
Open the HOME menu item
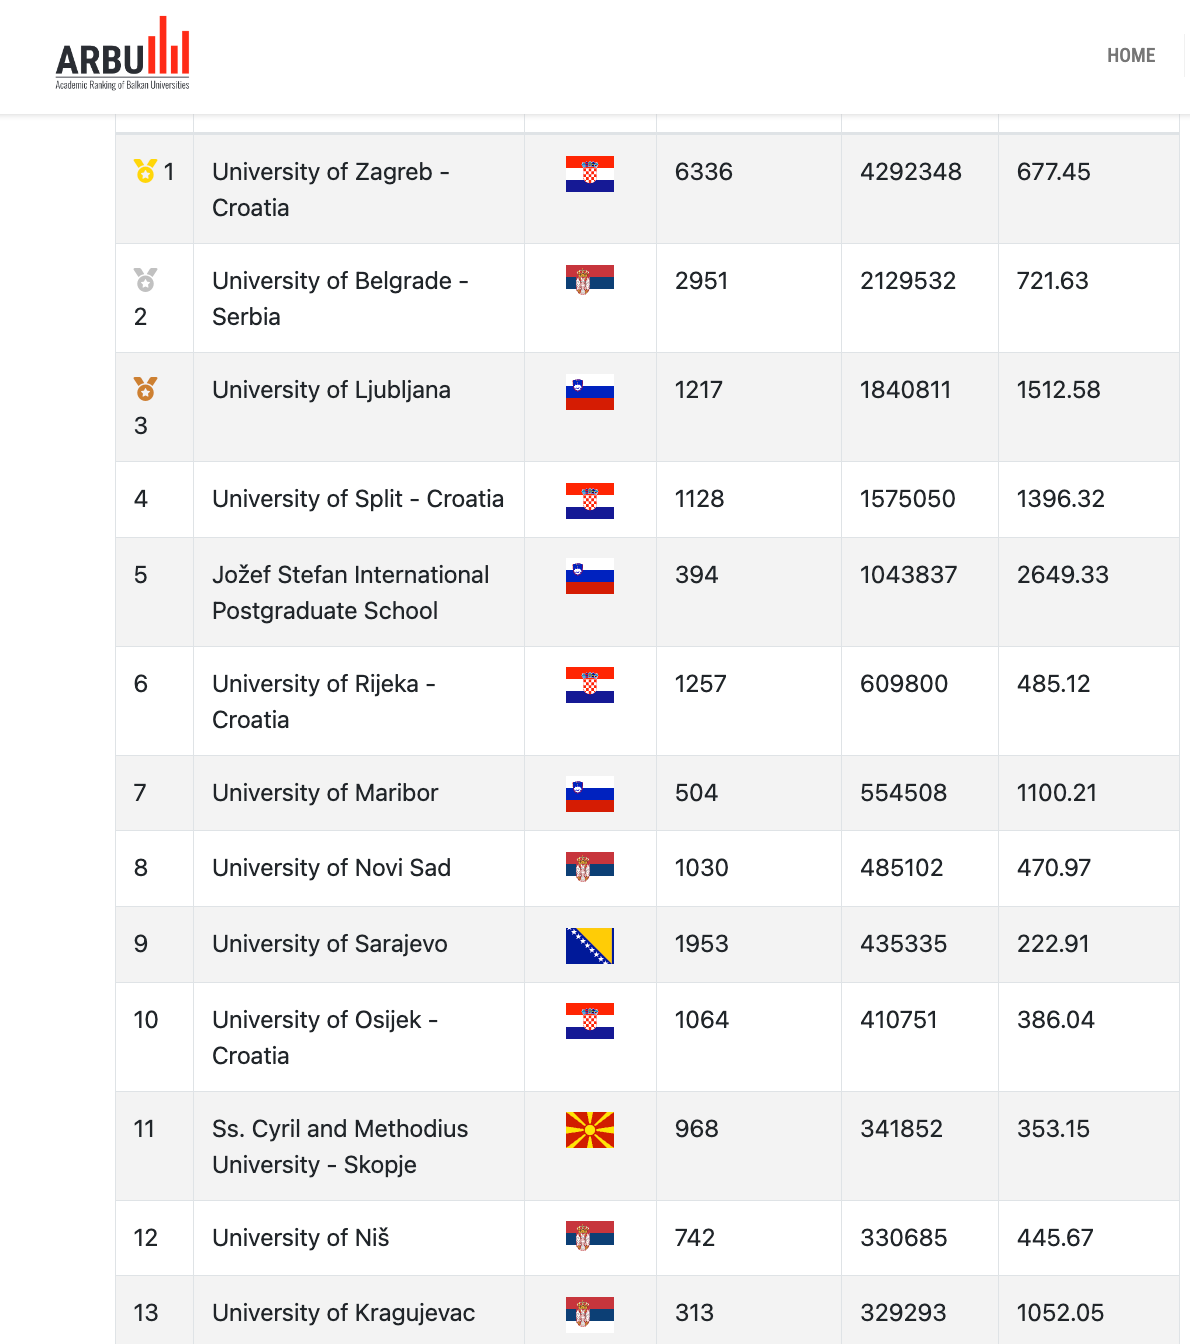click(x=1130, y=56)
